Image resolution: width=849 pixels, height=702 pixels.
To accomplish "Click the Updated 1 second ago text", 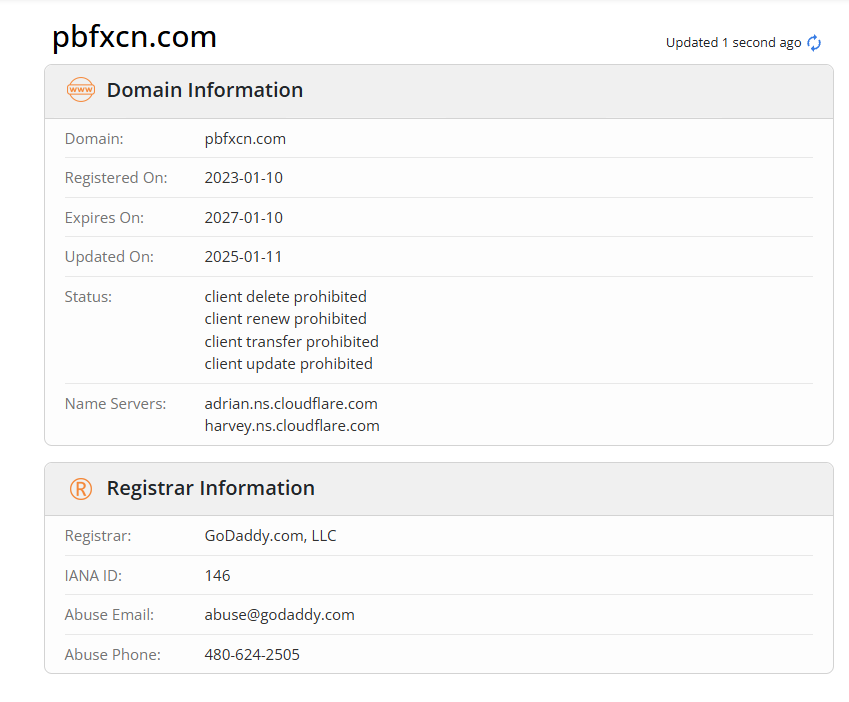I will tap(733, 43).
